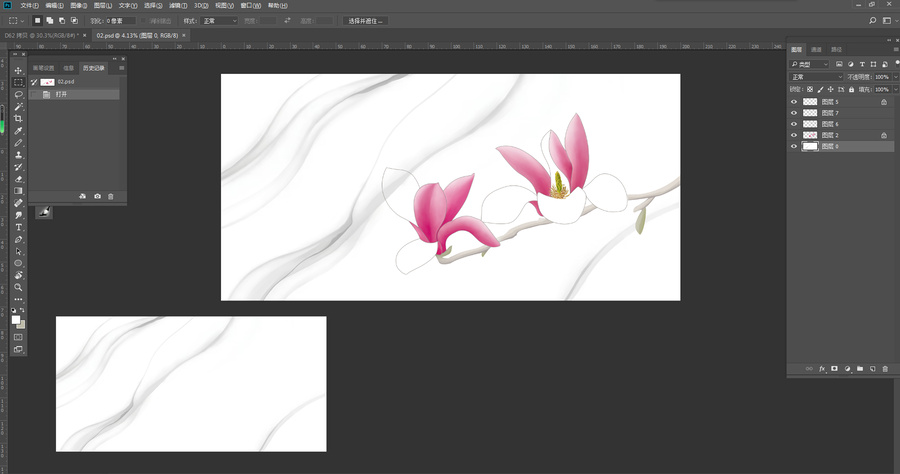Change screen mode icon at toolbox bottom
Screen dimensions: 900x474
[x=18, y=349]
